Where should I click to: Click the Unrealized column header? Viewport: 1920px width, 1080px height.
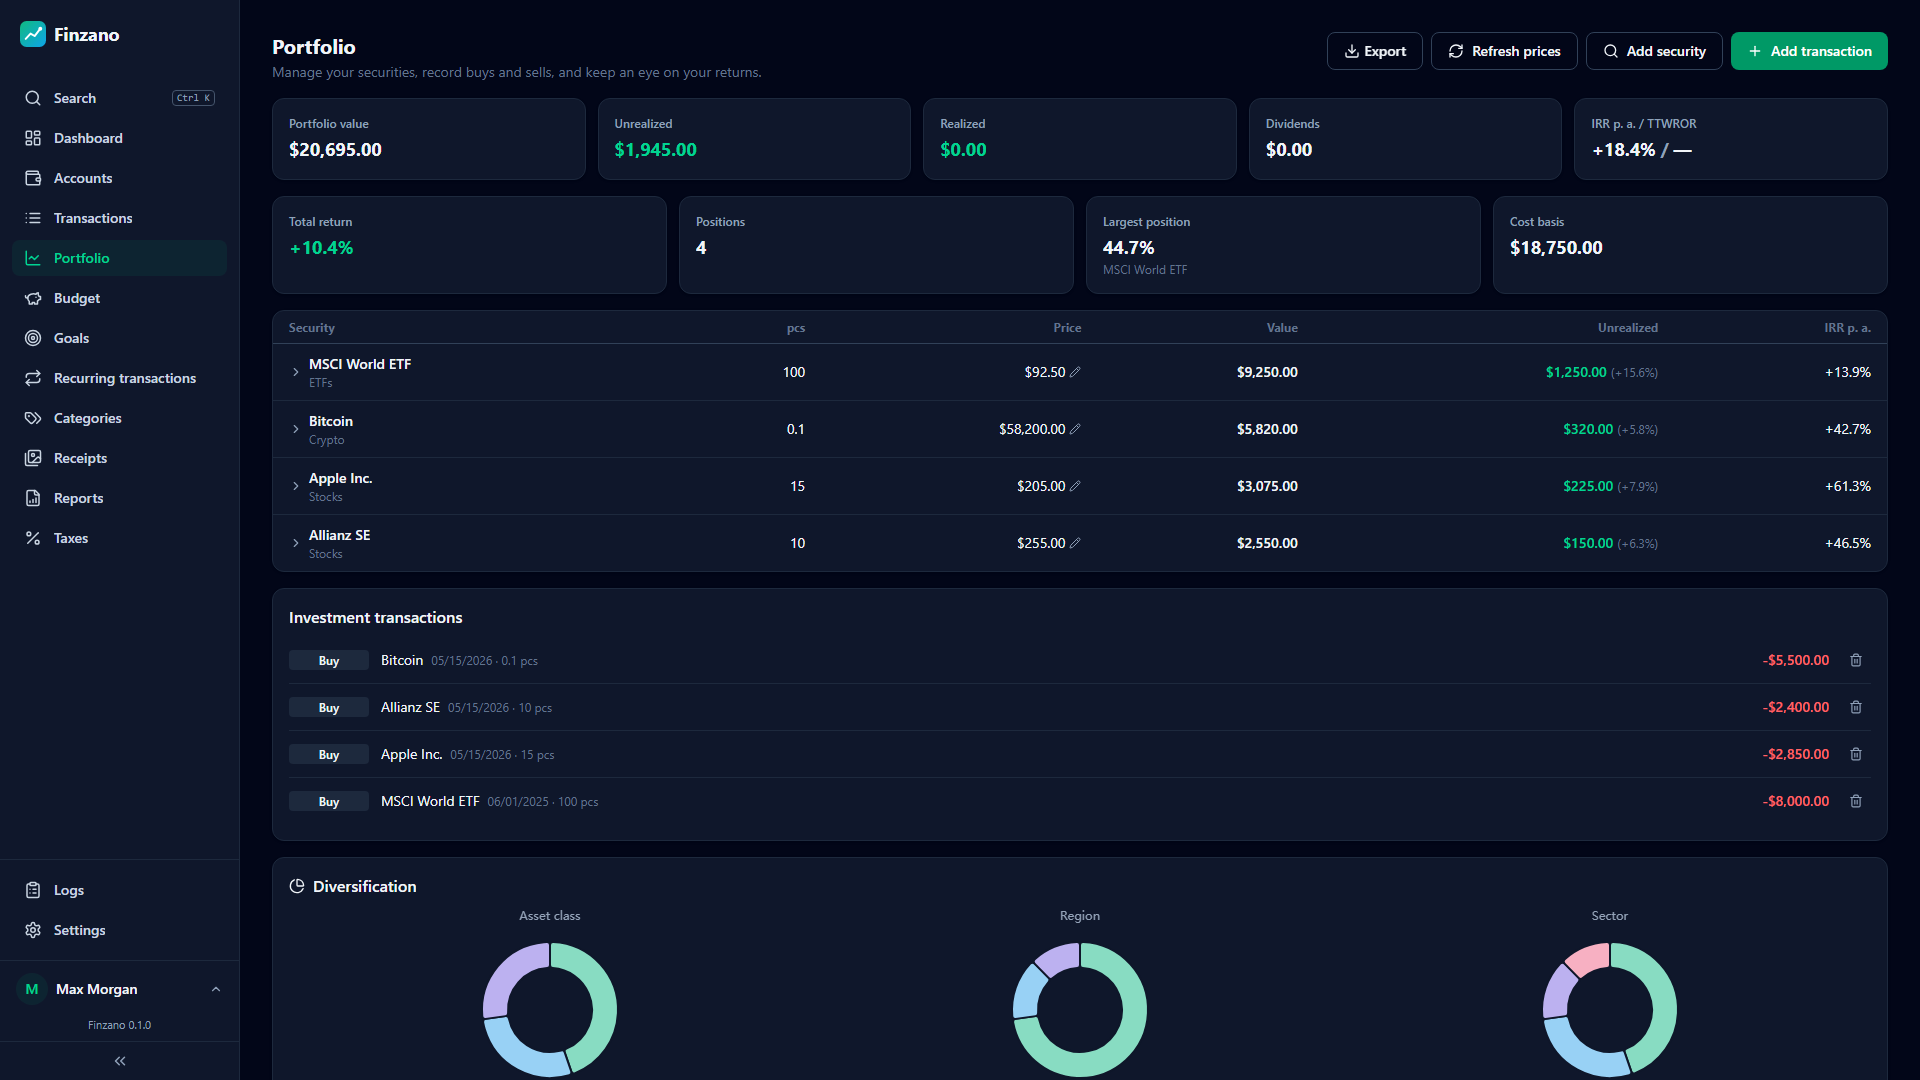tap(1627, 328)
